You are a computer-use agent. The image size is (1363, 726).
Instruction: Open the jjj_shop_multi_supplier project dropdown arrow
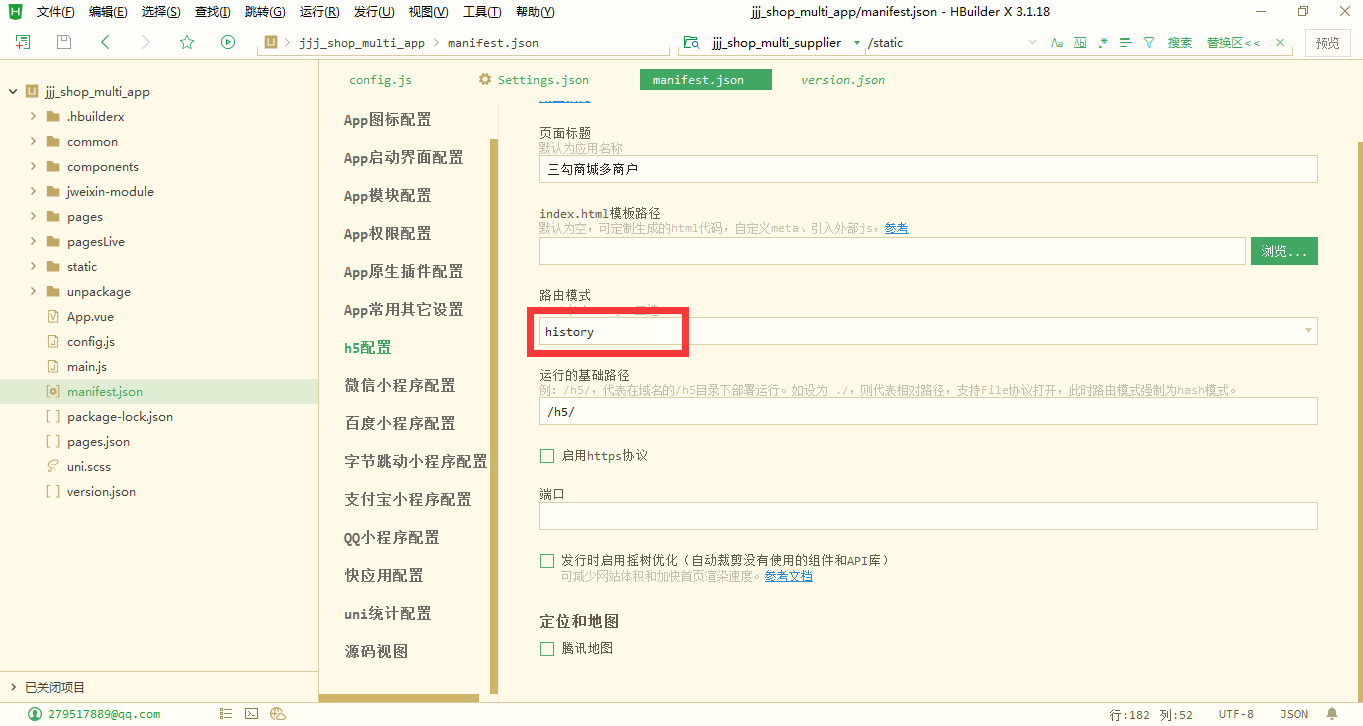coord(857,43)
